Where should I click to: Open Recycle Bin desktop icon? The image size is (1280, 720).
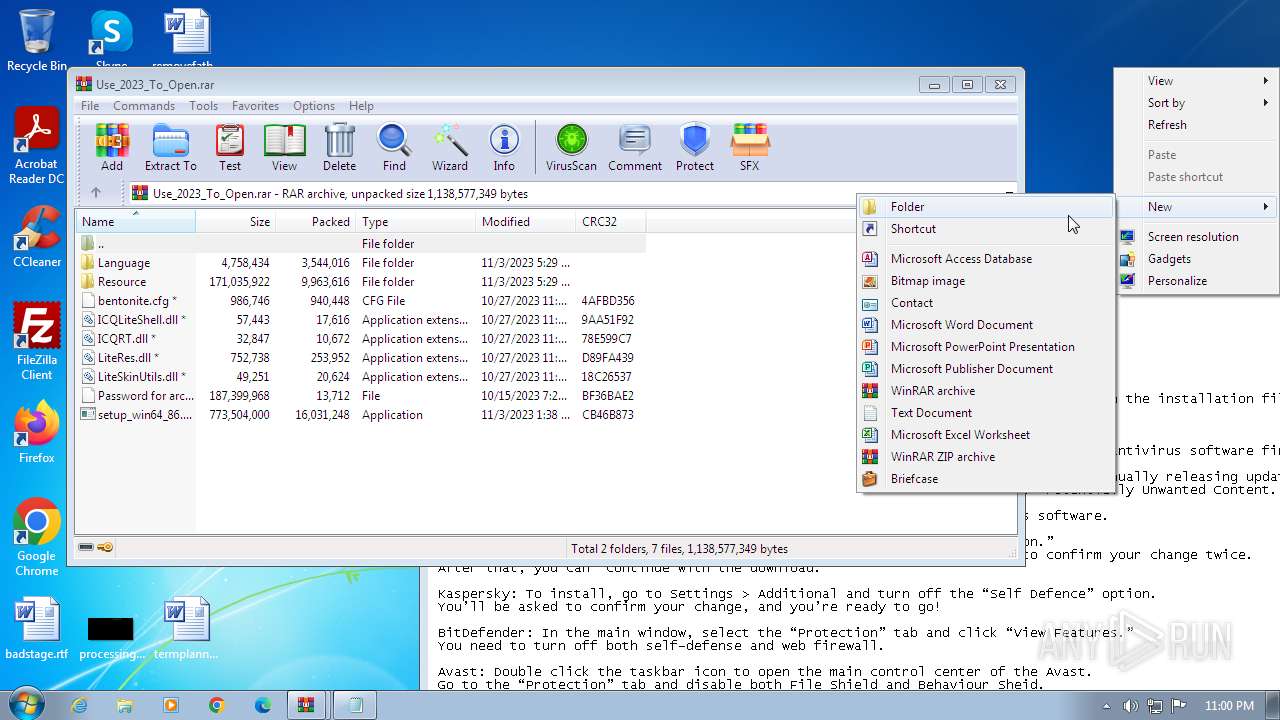(37, 40)
